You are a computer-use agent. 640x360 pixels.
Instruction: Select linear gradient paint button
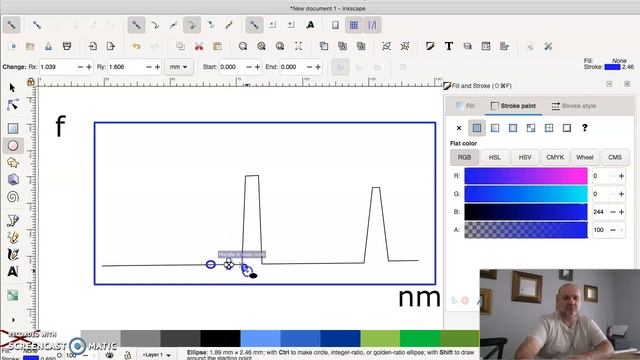point(495,128)
